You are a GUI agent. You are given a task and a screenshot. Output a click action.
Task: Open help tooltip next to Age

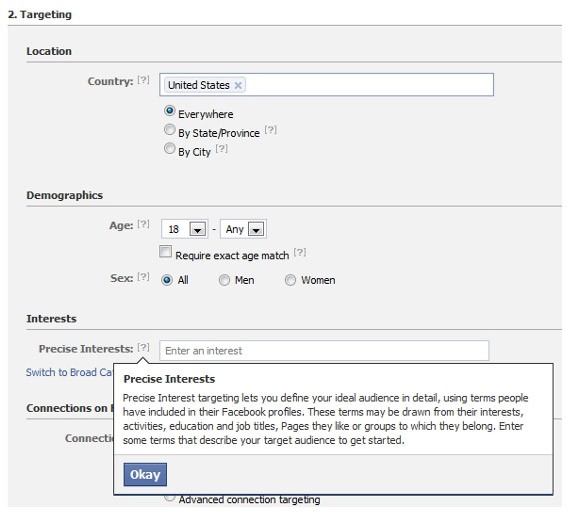tap(143, 224)
